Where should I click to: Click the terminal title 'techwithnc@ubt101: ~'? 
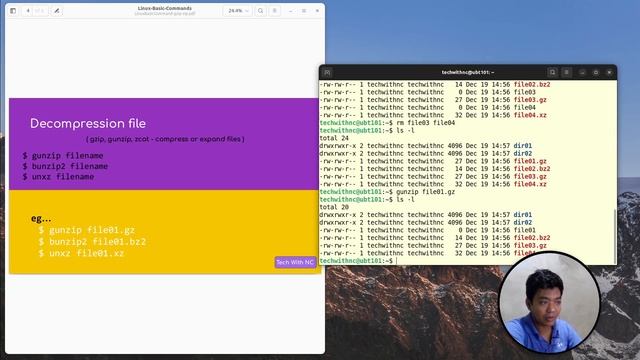point(468,73)
